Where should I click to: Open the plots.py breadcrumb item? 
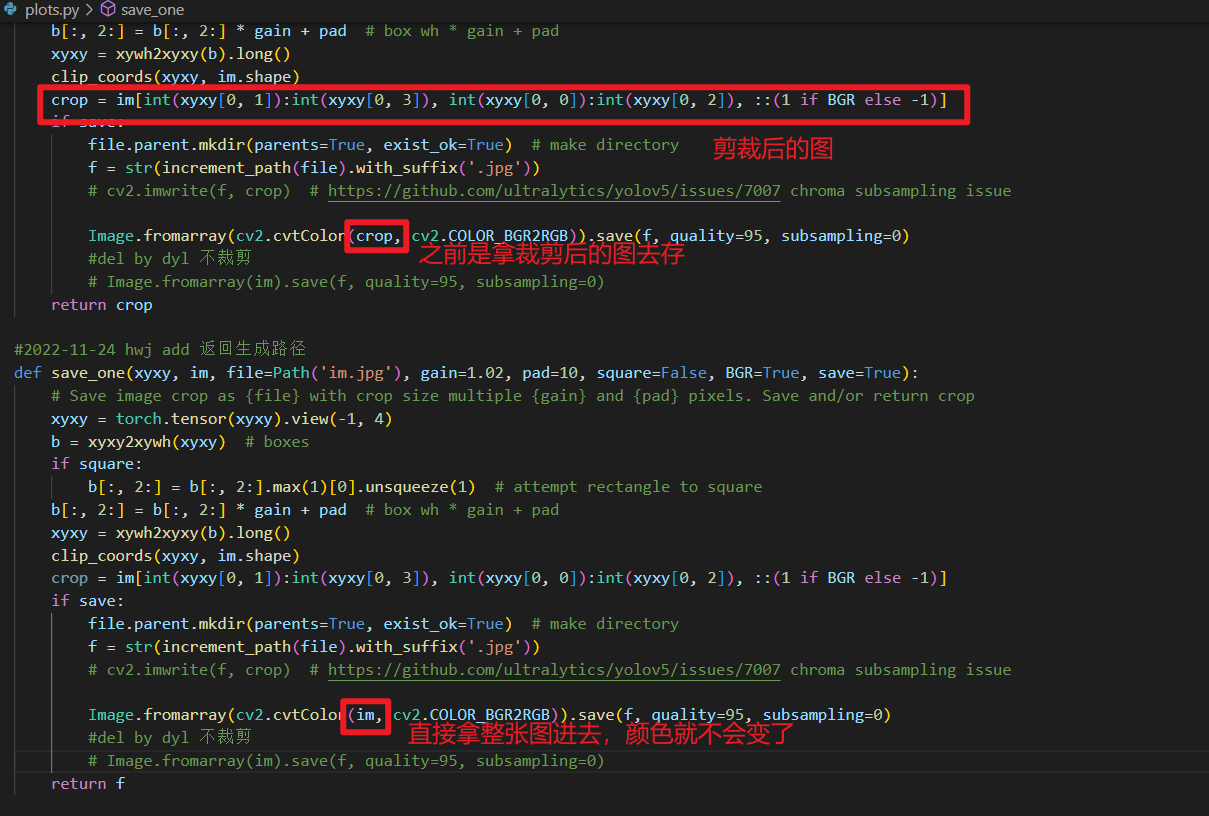click(51, 9)
